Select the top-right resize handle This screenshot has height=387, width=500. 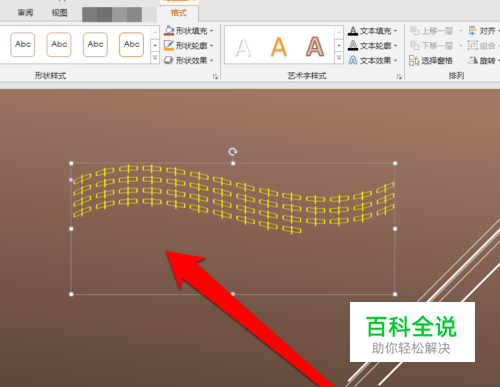pyautogui.click(x=395, y=163)
